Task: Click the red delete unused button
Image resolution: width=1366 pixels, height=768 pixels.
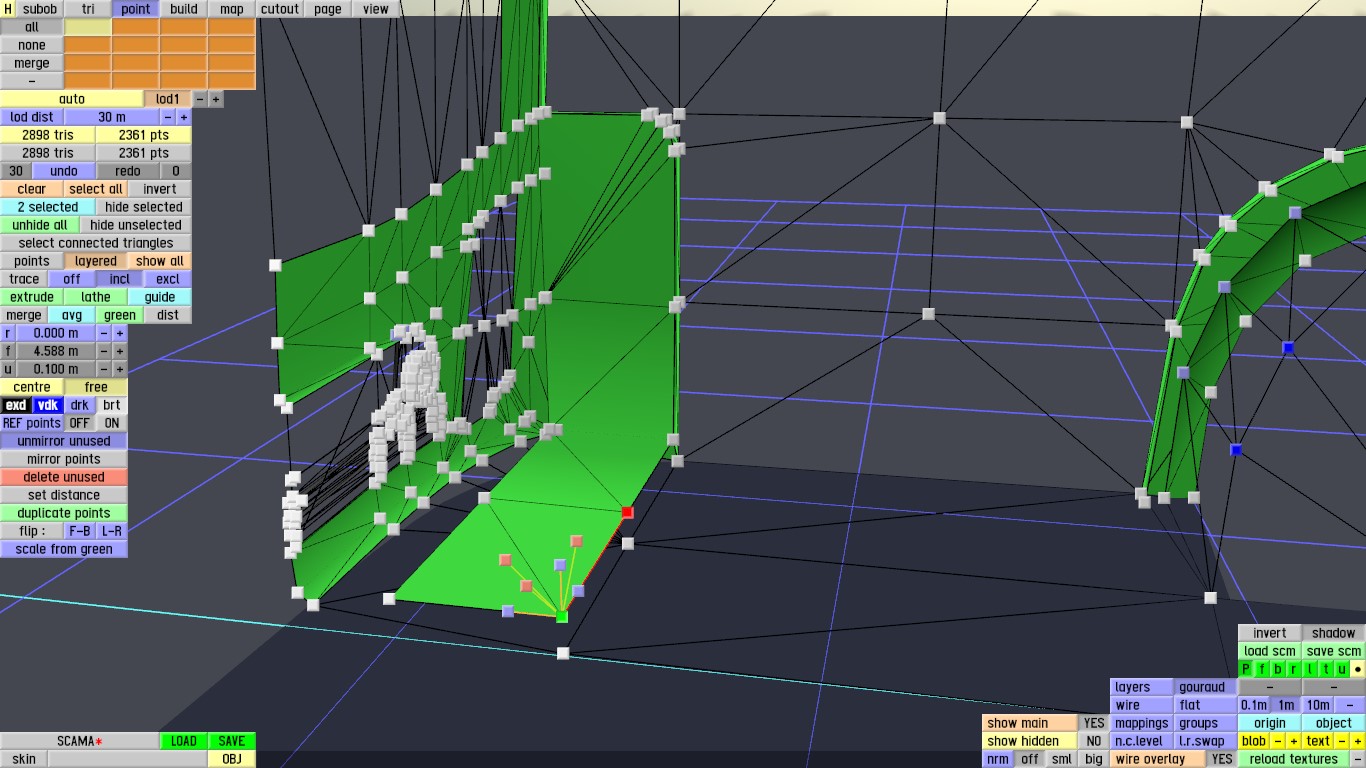Action: click(64, 477)
